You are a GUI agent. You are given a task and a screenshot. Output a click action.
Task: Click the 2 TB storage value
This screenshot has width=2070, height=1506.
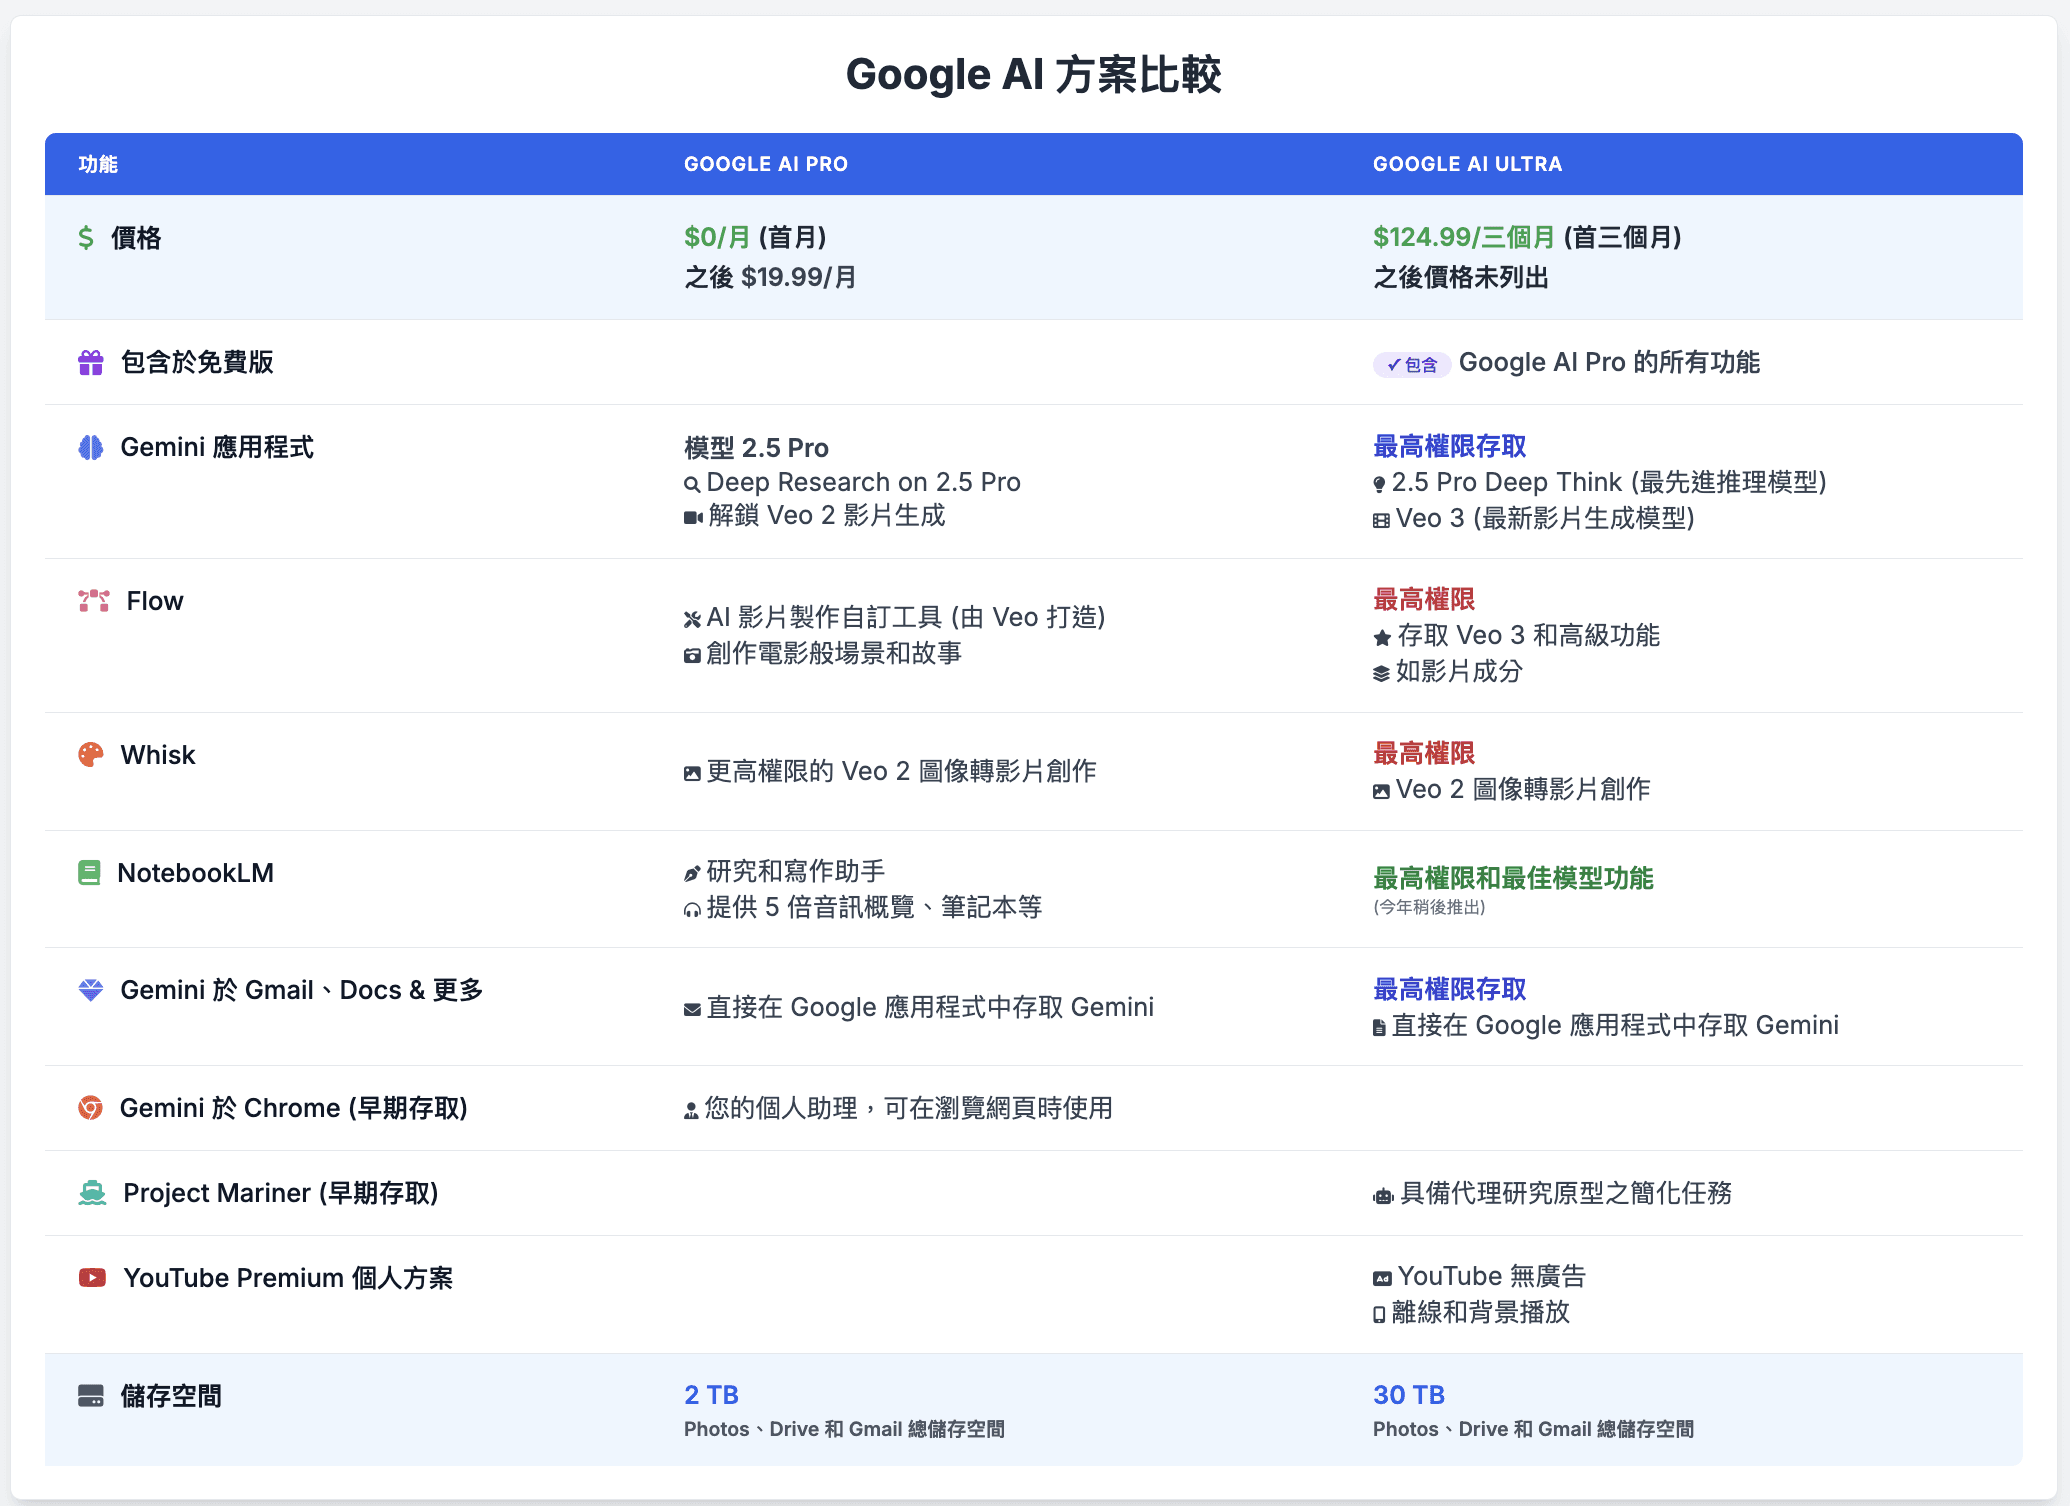711,1394
